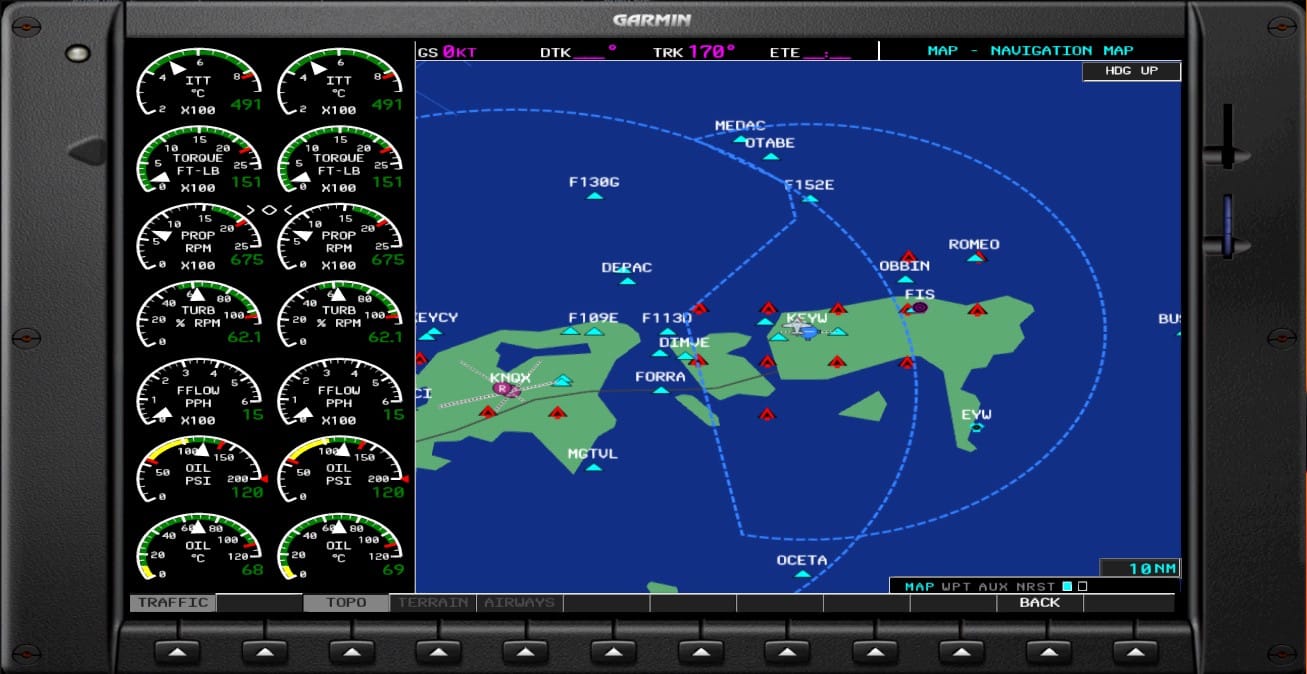Screen dimensions: 1307x674
Task: Click the left engine ITT gauge
Action: pyautogui.click(x=198, y=82)
